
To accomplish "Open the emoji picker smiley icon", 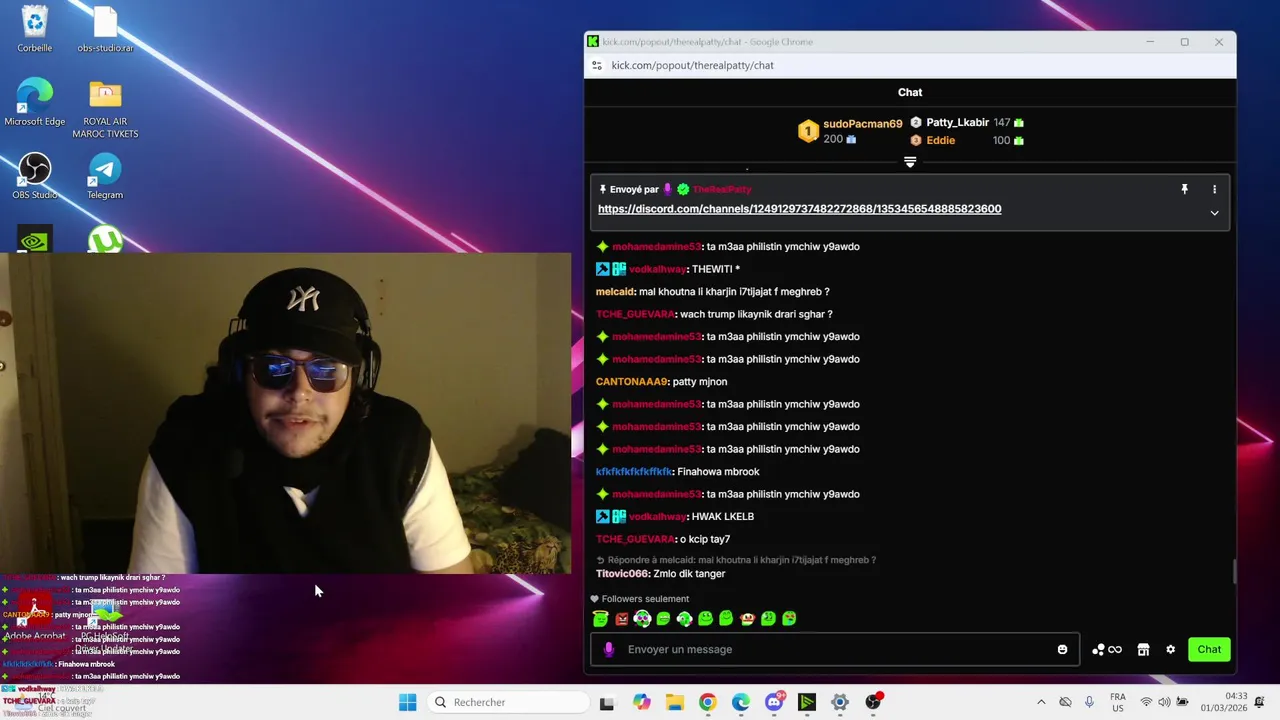I will (1062, 649).
